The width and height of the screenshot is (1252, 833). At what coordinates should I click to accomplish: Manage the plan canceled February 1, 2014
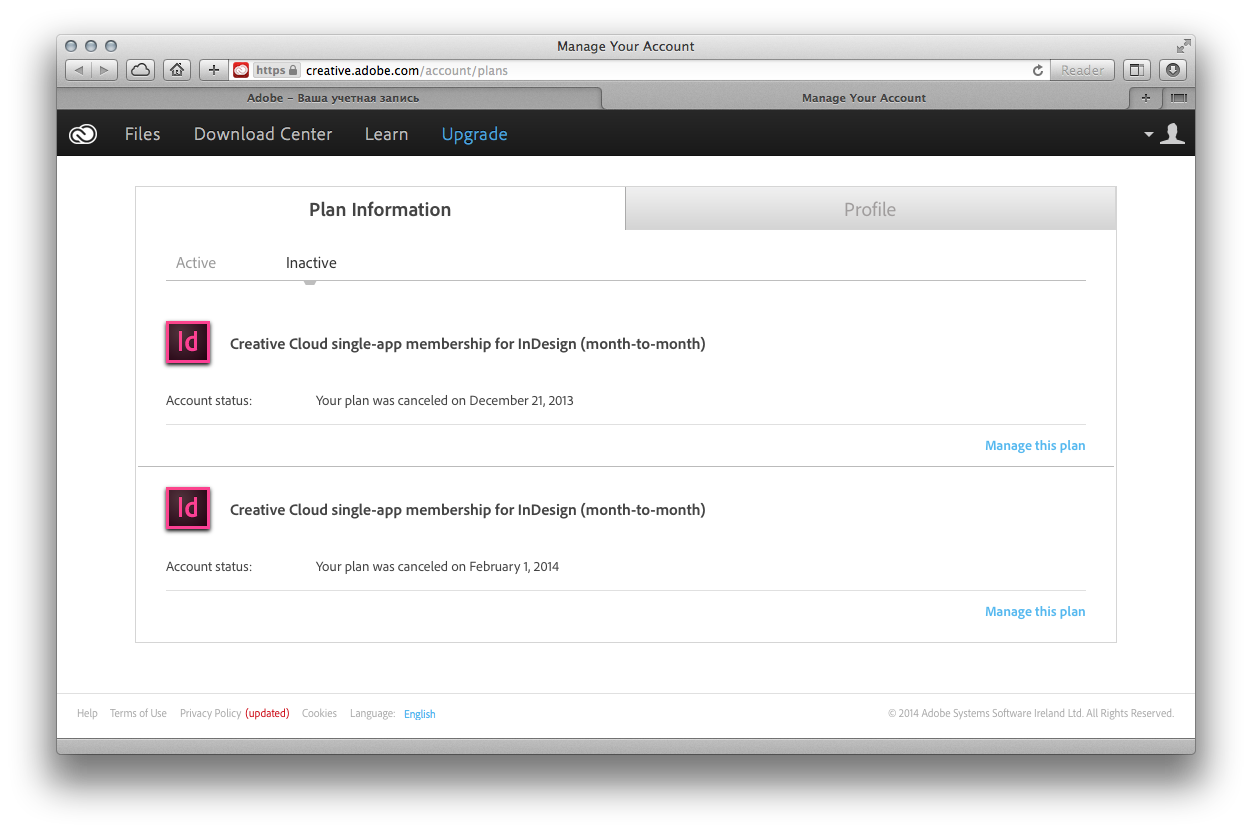coord(1034,612)
